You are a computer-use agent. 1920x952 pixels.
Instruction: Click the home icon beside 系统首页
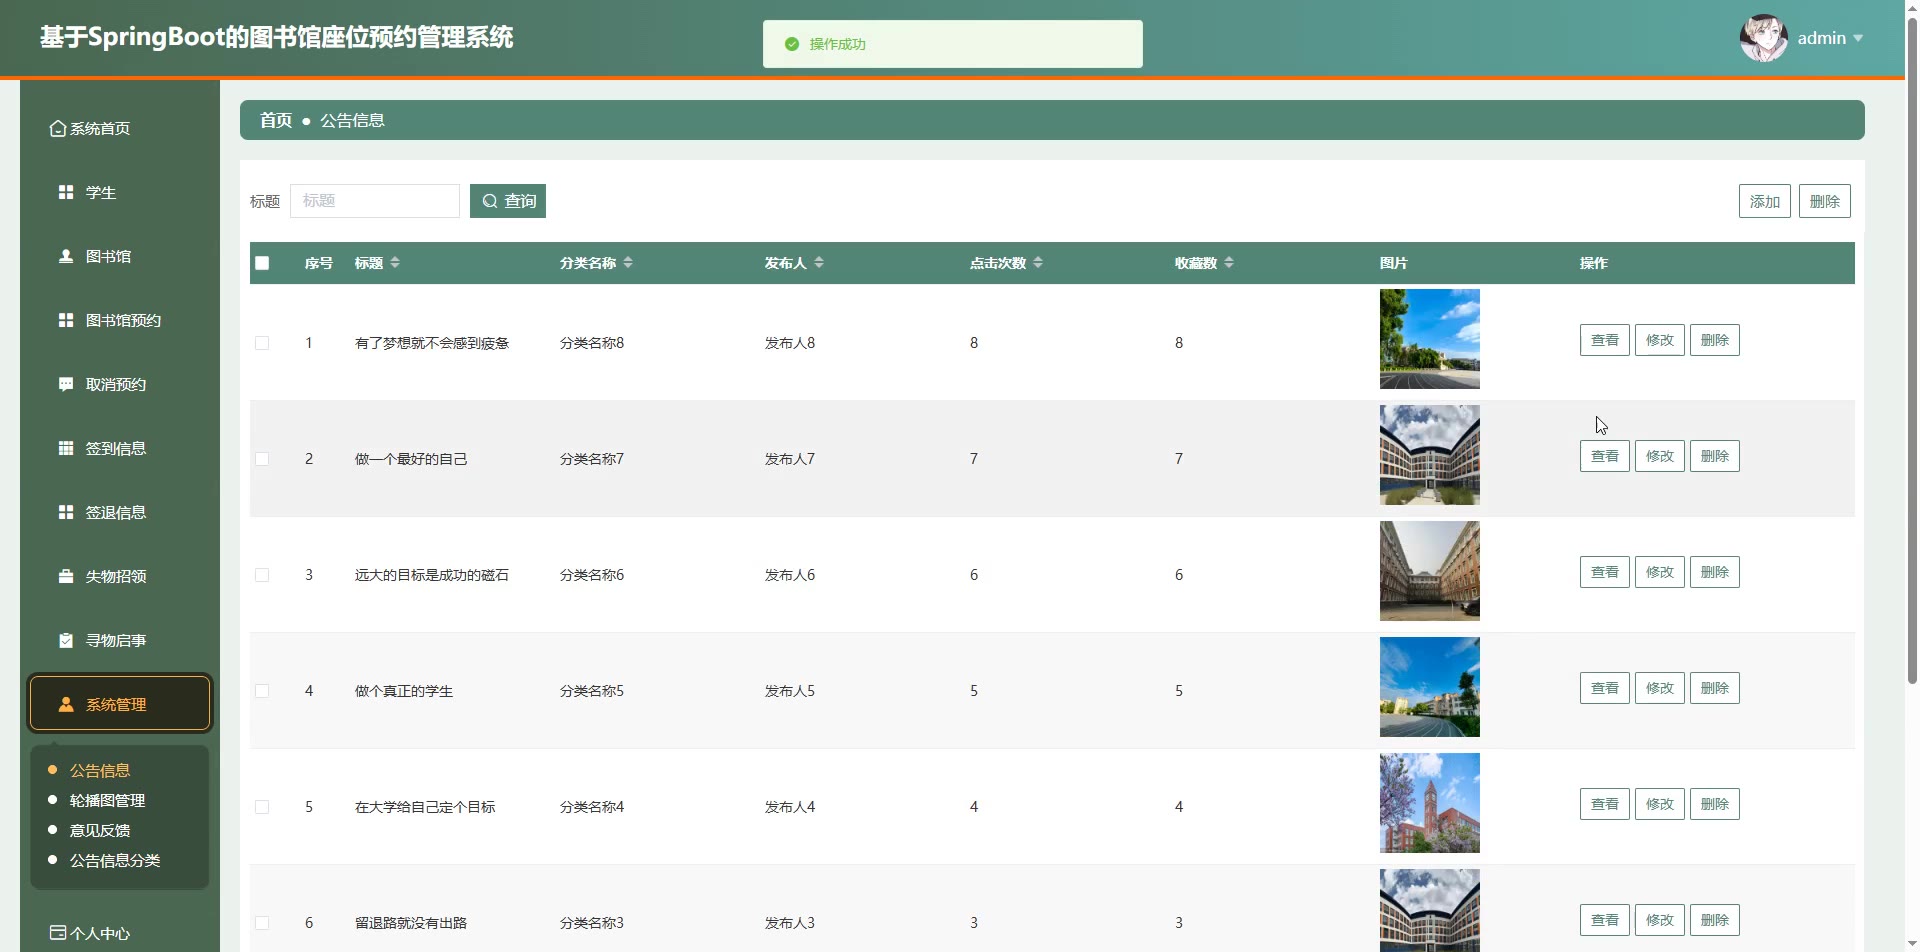58,129
